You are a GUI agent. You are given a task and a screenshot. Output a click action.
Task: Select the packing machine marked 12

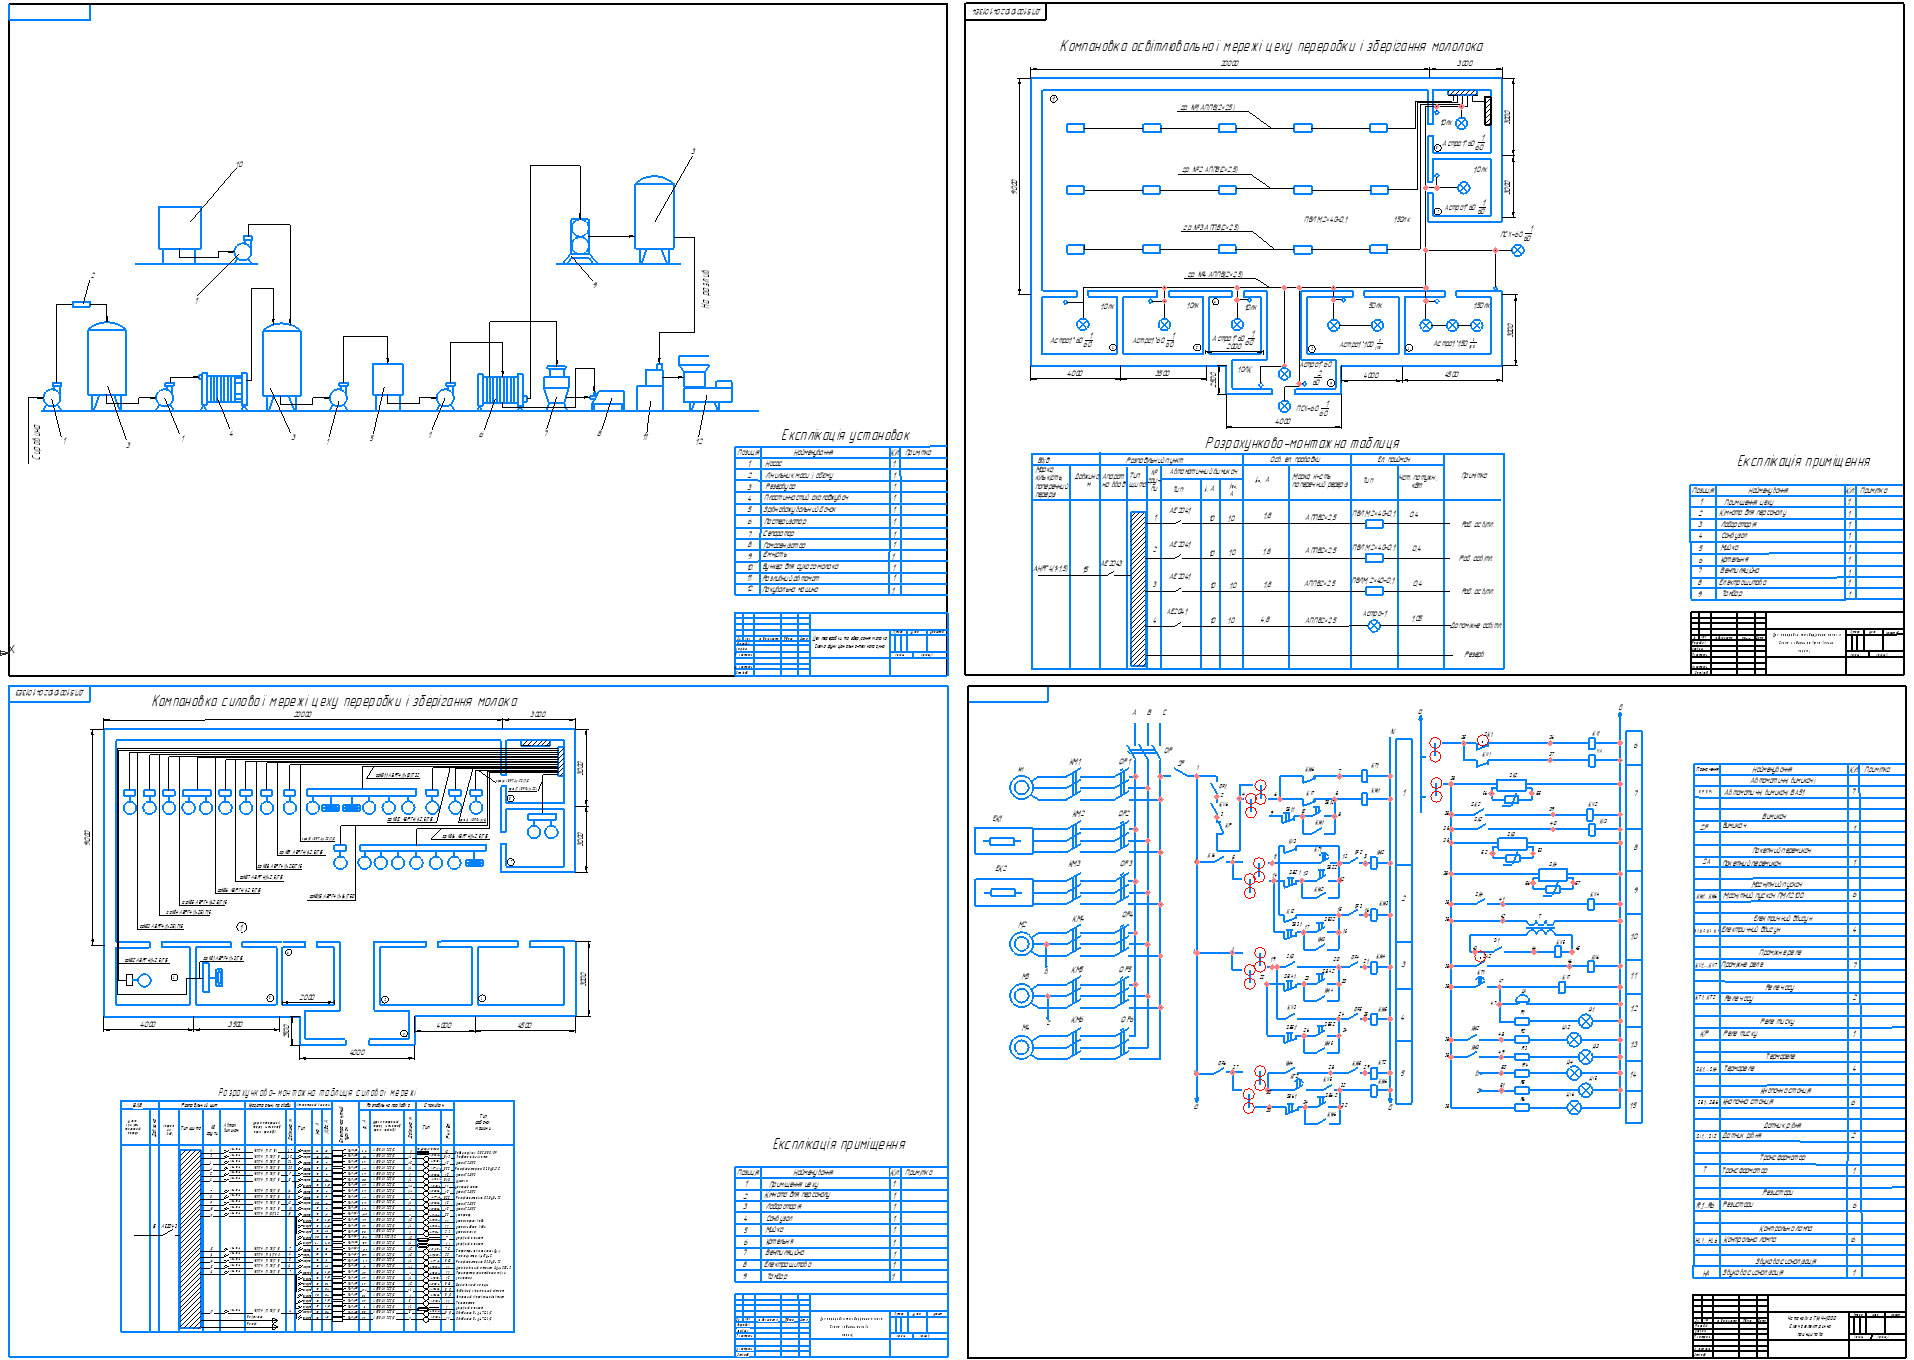(x=704, y=381)
